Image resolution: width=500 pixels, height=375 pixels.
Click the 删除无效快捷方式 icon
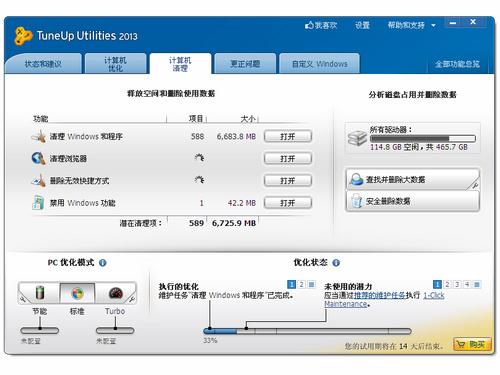coord(39,180)
